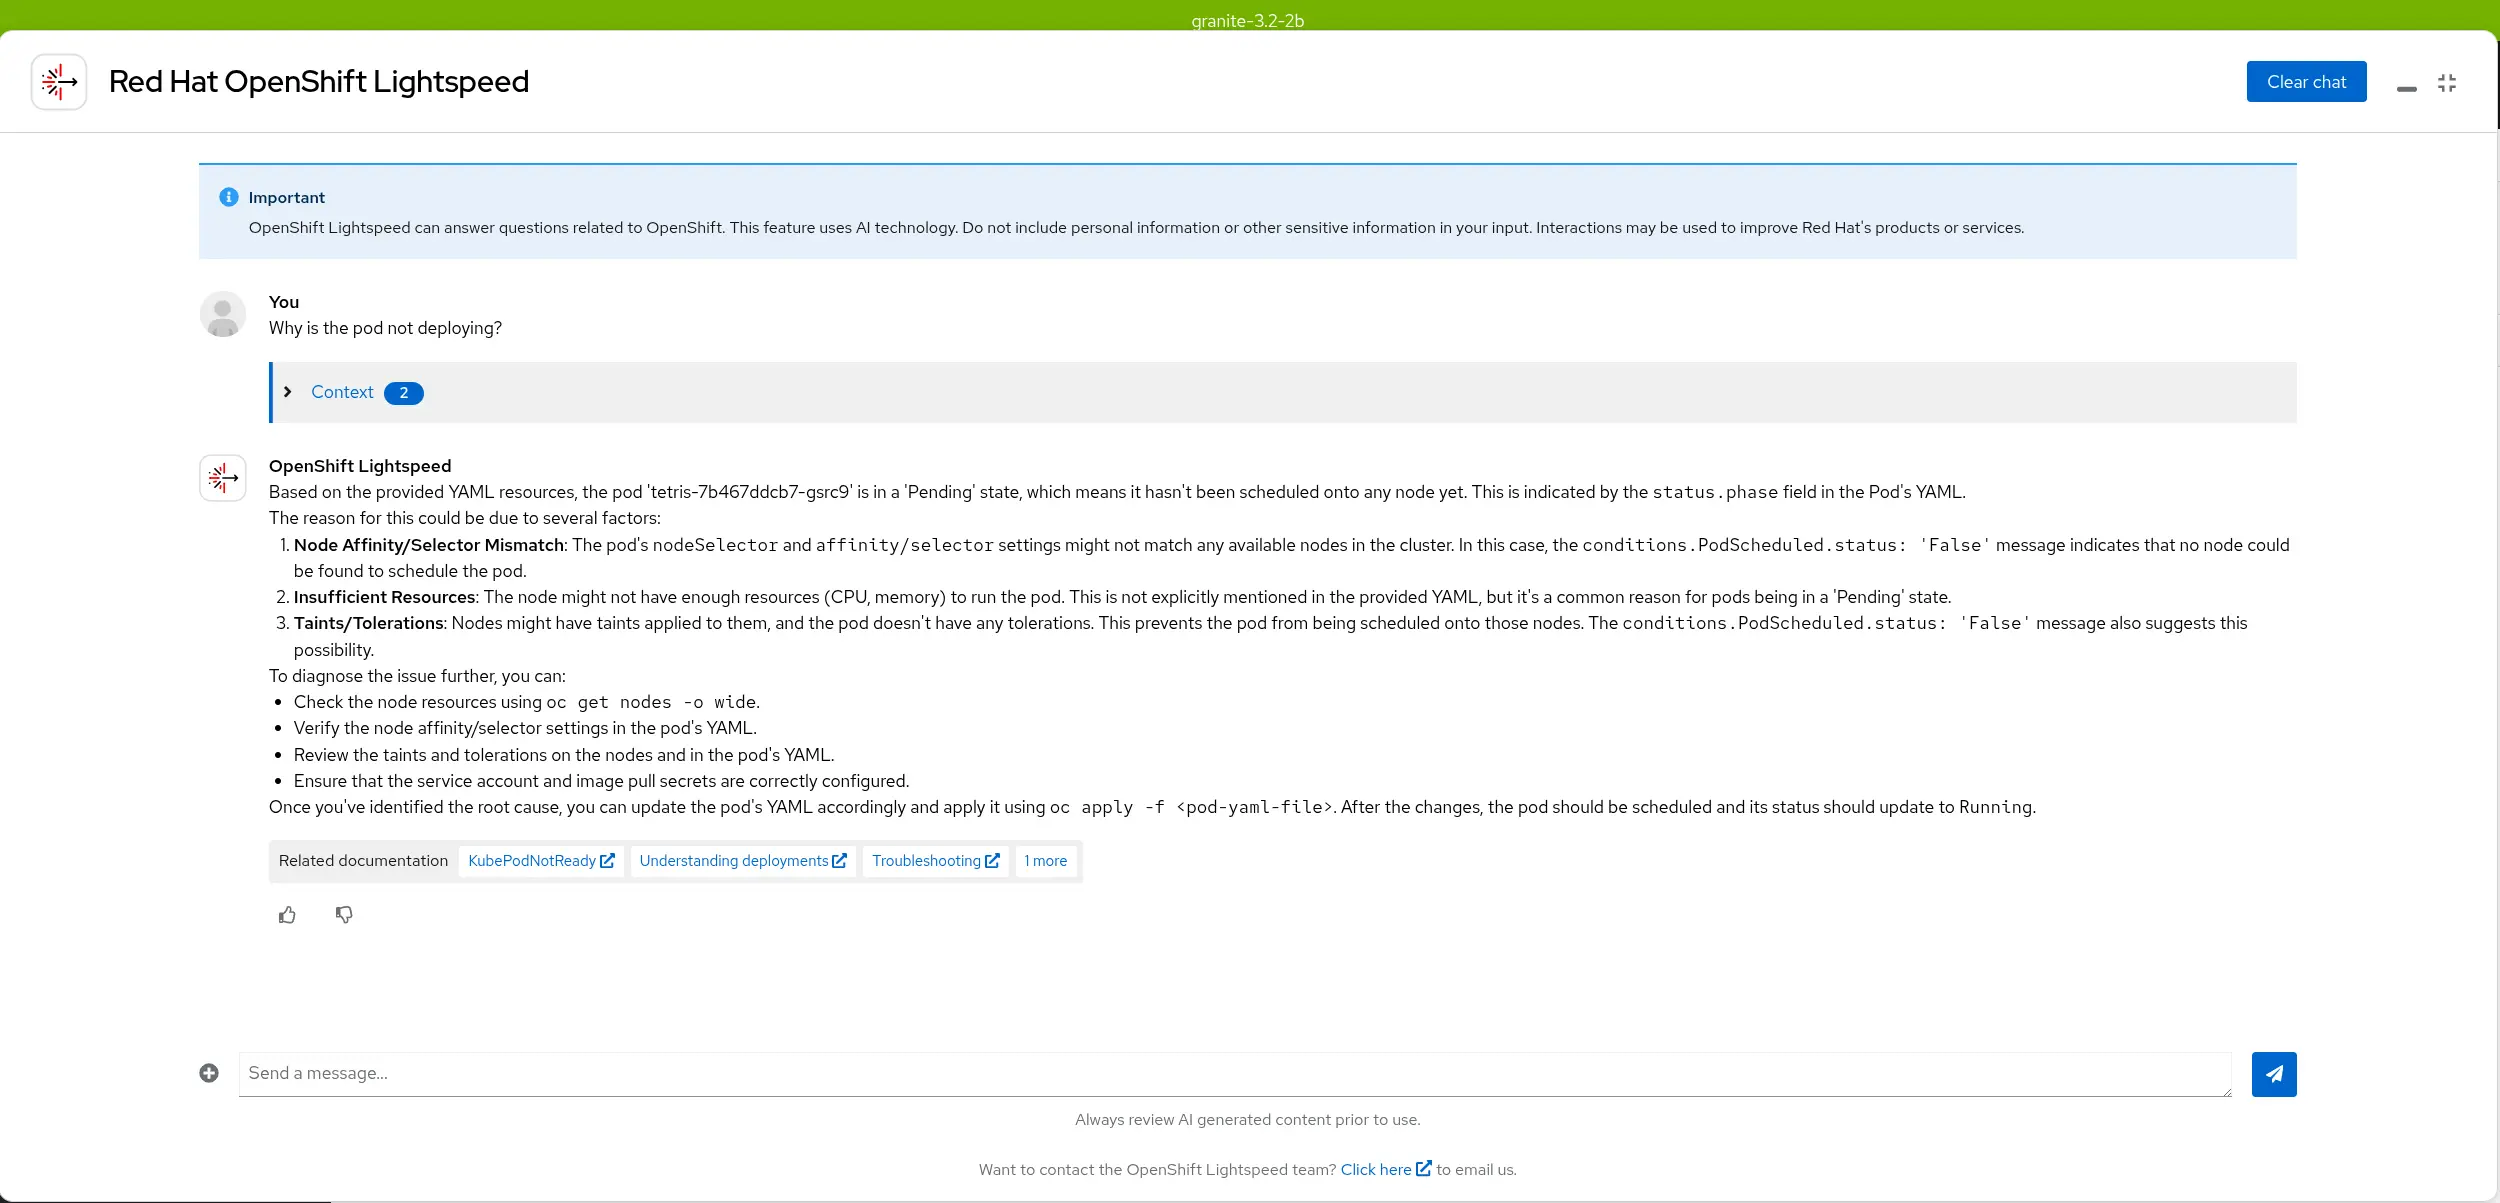The height and width of the screenshot is (1203, 2500).
Task: Open KubePodNotReady documentation link
Action: click(x=541, y=861)
